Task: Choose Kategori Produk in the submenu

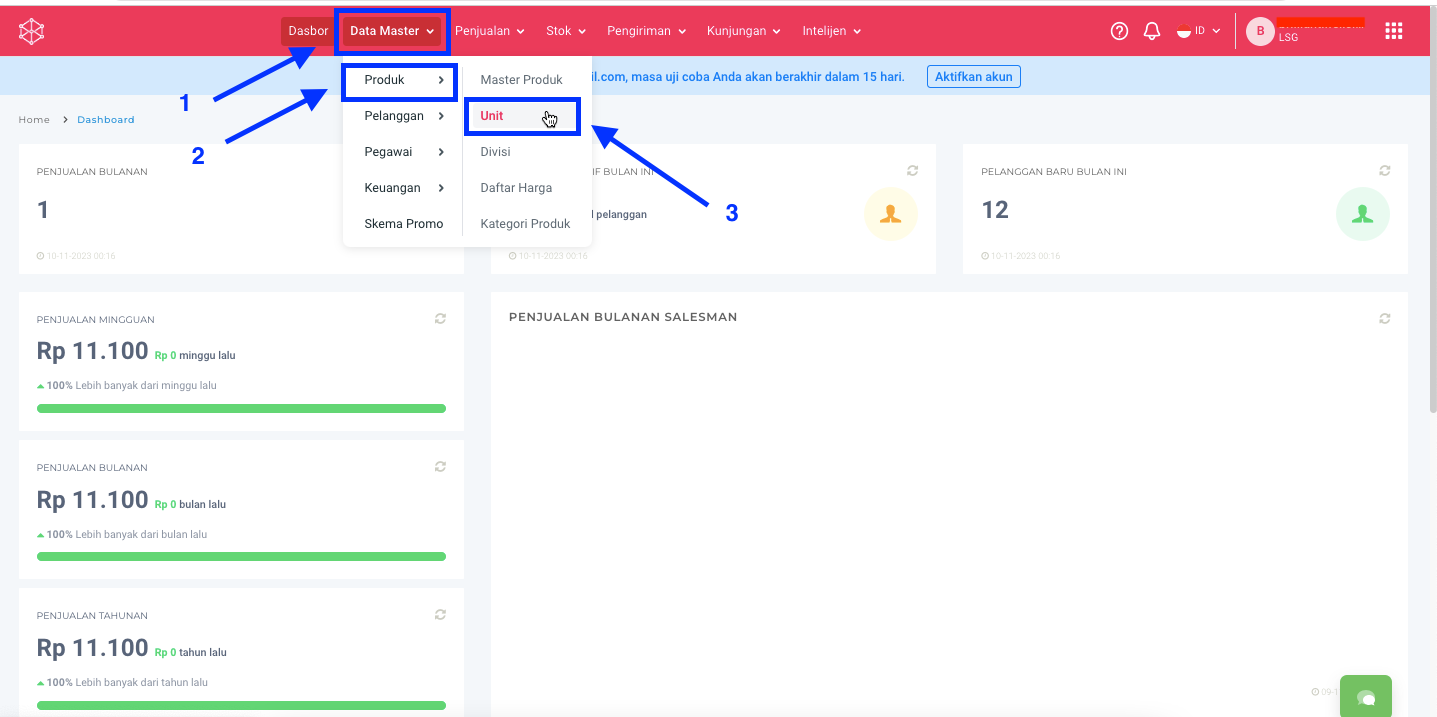Action: tap(525, 224)
